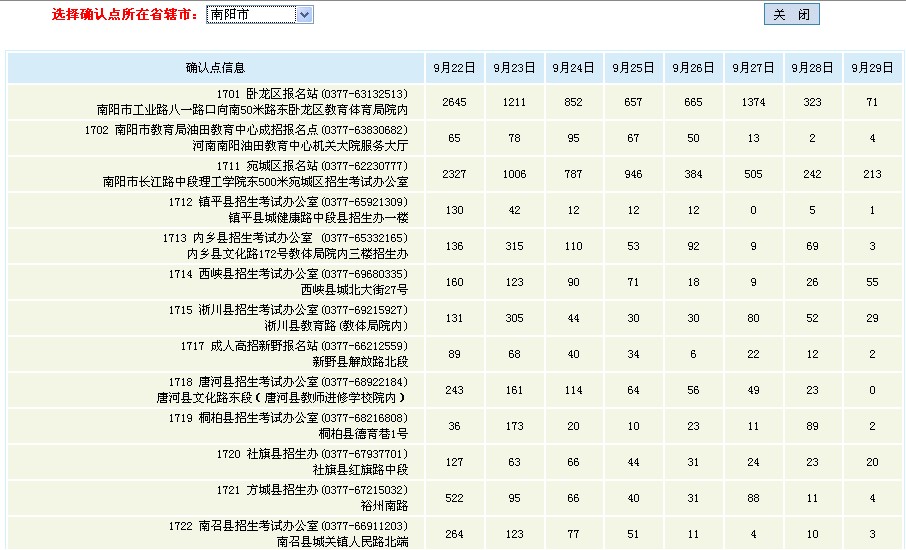
Task: Click the value 2327 in 宛城区 row
Action: [454, 174]
